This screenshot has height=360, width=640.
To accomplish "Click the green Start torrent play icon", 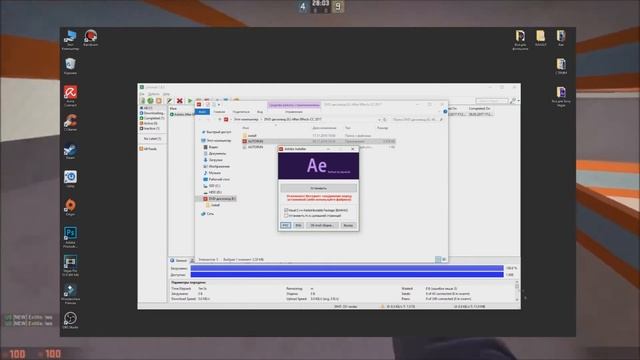I will click(x=190, y=100).
